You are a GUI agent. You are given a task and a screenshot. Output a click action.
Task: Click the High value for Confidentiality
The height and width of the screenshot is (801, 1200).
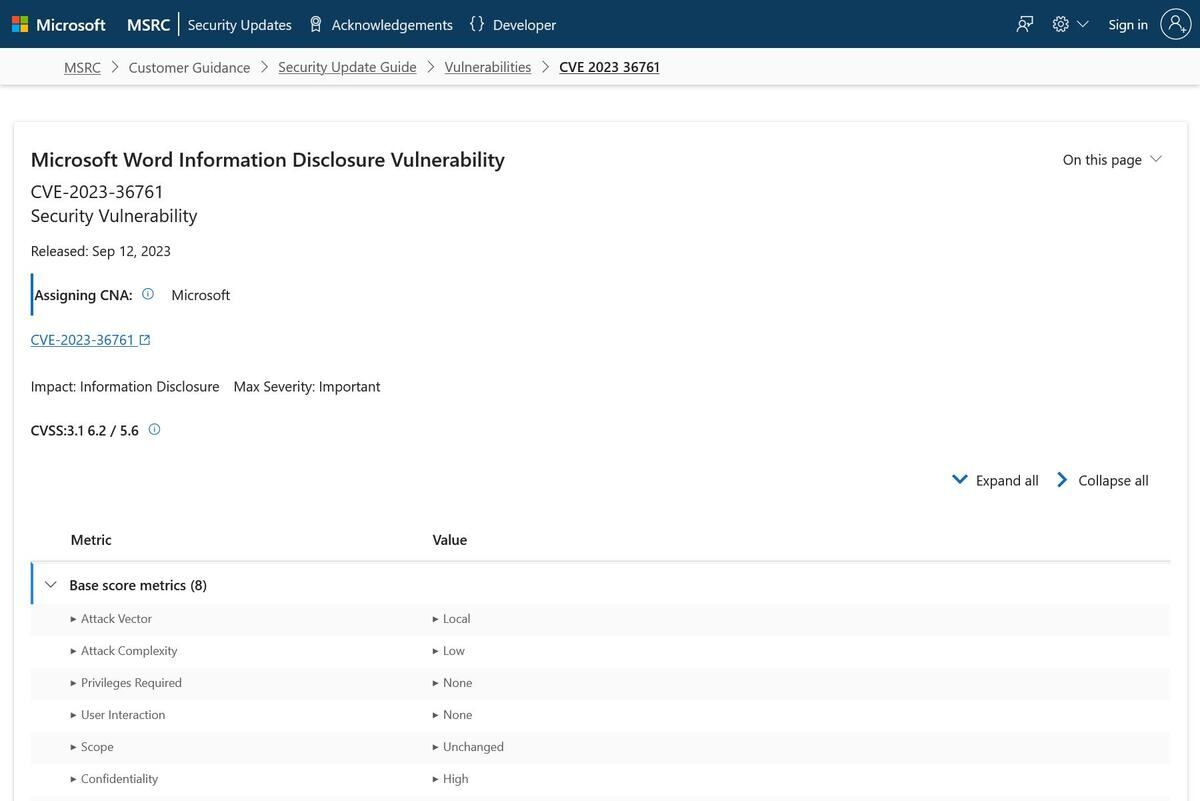(455, 779)
